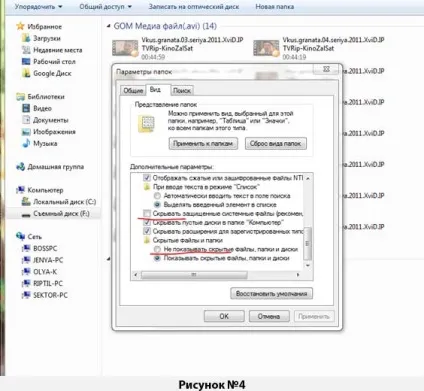Select Не показывать скрытые файлы radio
The width and height of the screenshot is (424, 391).
[157, 249]
